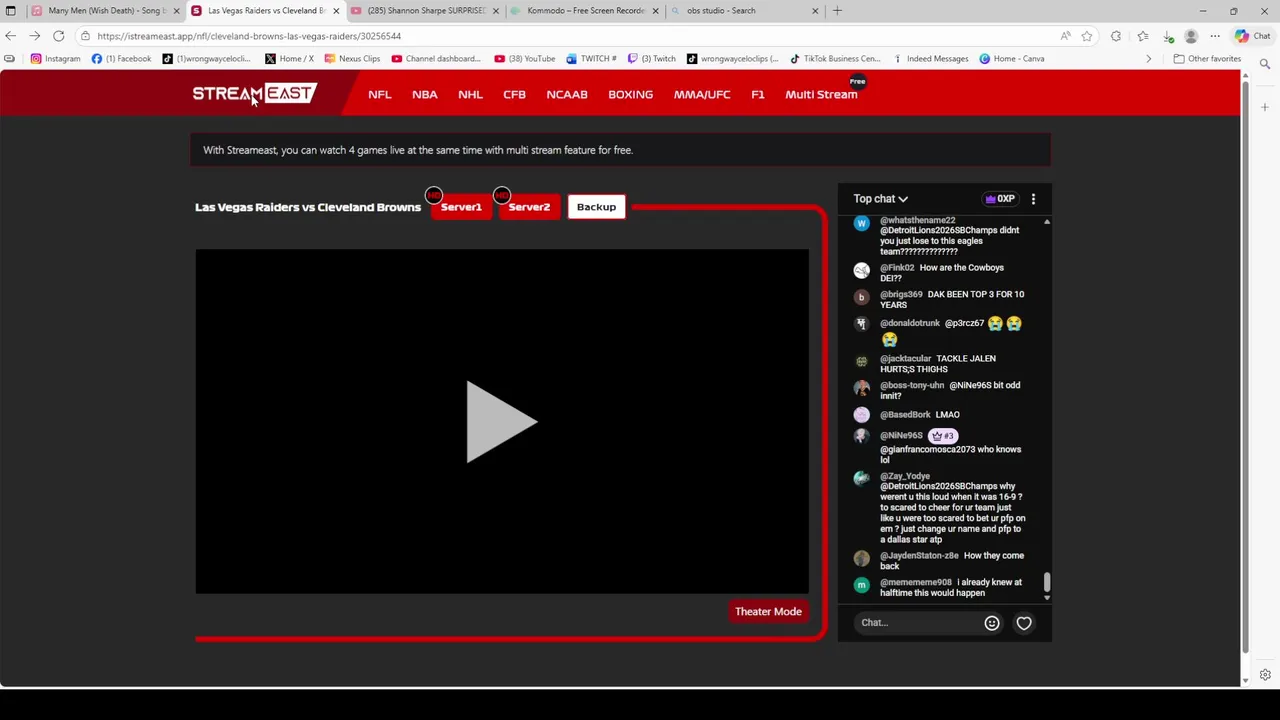
Task: Add this page to favorites star icon
Action: [1087, 36]
